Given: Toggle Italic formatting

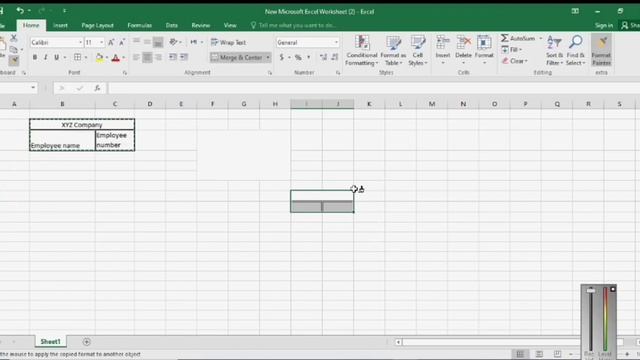Looking at the screenshot, I should tap(45, 58).
